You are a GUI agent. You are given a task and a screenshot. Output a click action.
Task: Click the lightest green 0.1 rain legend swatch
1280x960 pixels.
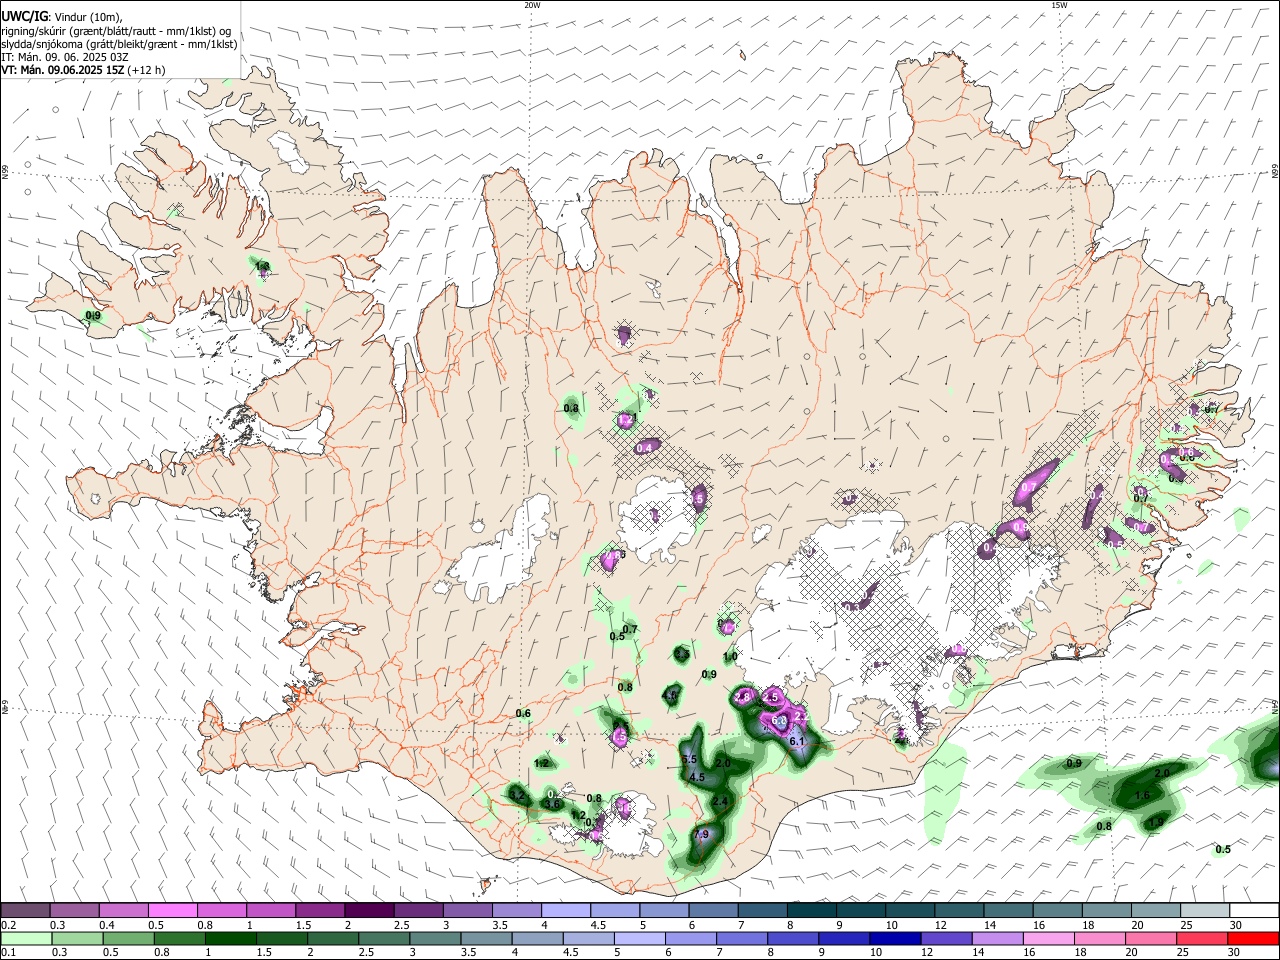pos(26,939)
